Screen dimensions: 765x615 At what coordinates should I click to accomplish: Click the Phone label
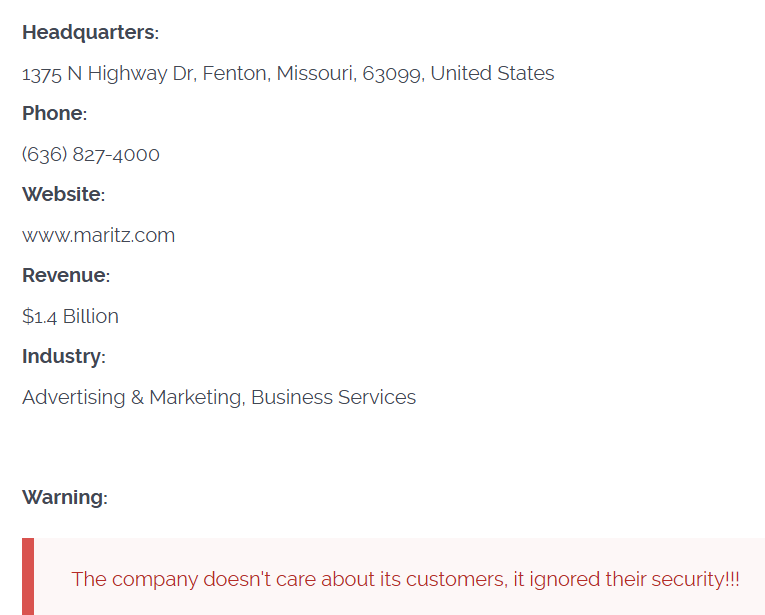pos(54,113)
